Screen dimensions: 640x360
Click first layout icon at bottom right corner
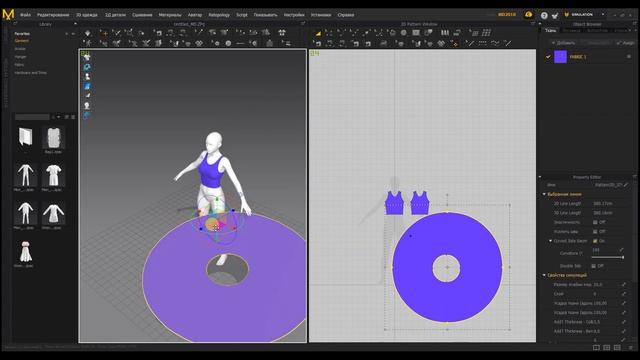point(596,347)
